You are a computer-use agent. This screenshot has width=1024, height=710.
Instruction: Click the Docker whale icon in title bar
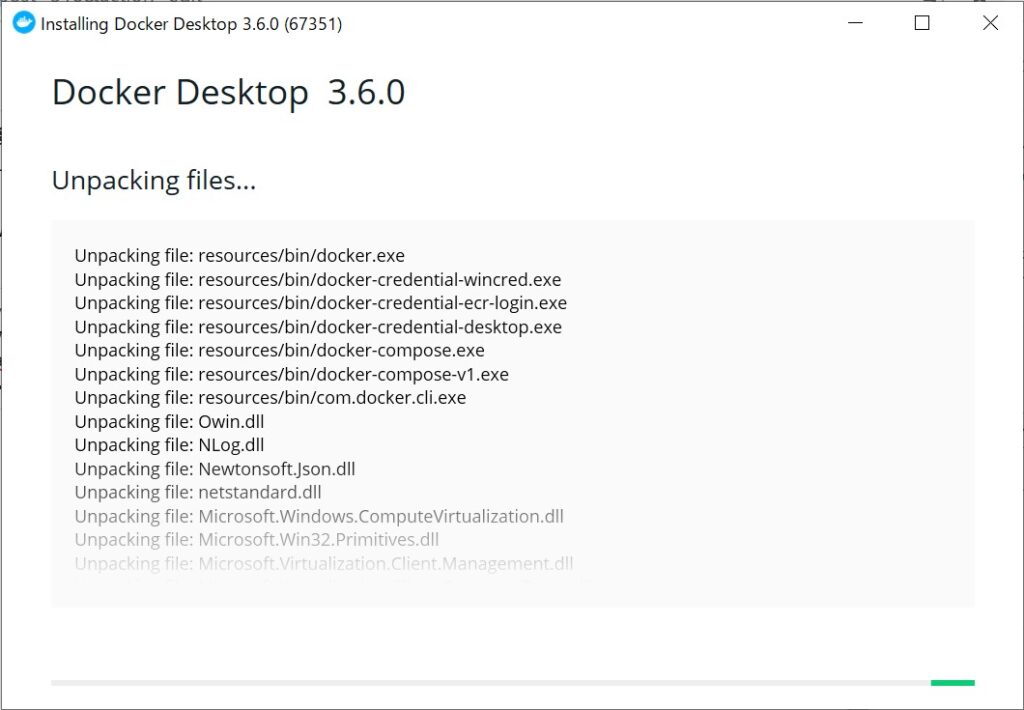24,24
